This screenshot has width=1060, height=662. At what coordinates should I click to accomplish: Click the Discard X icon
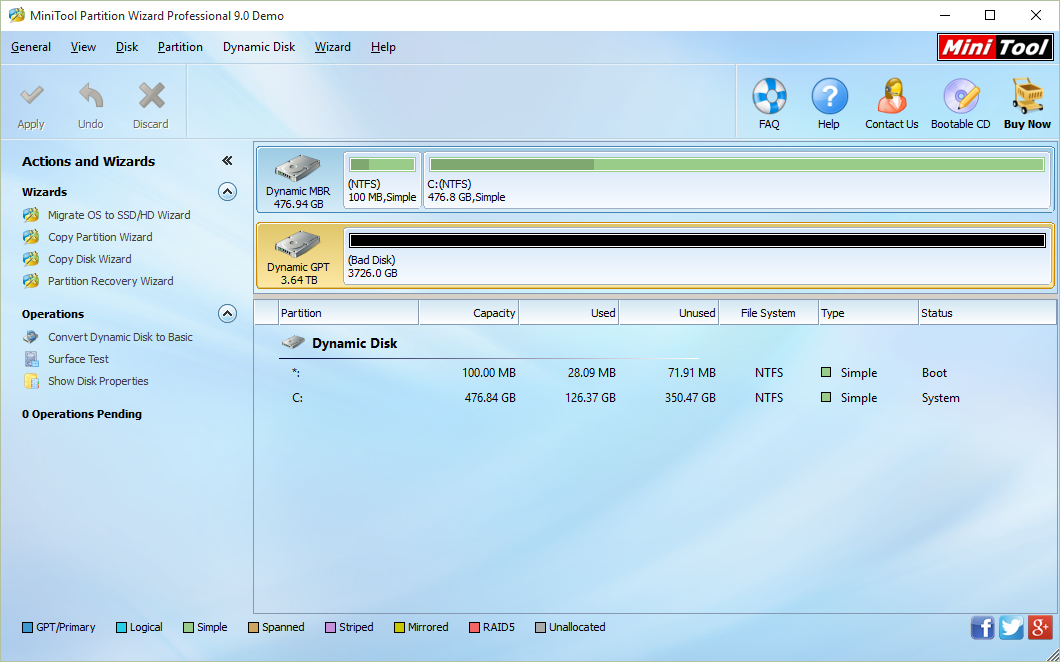point(151,96)
